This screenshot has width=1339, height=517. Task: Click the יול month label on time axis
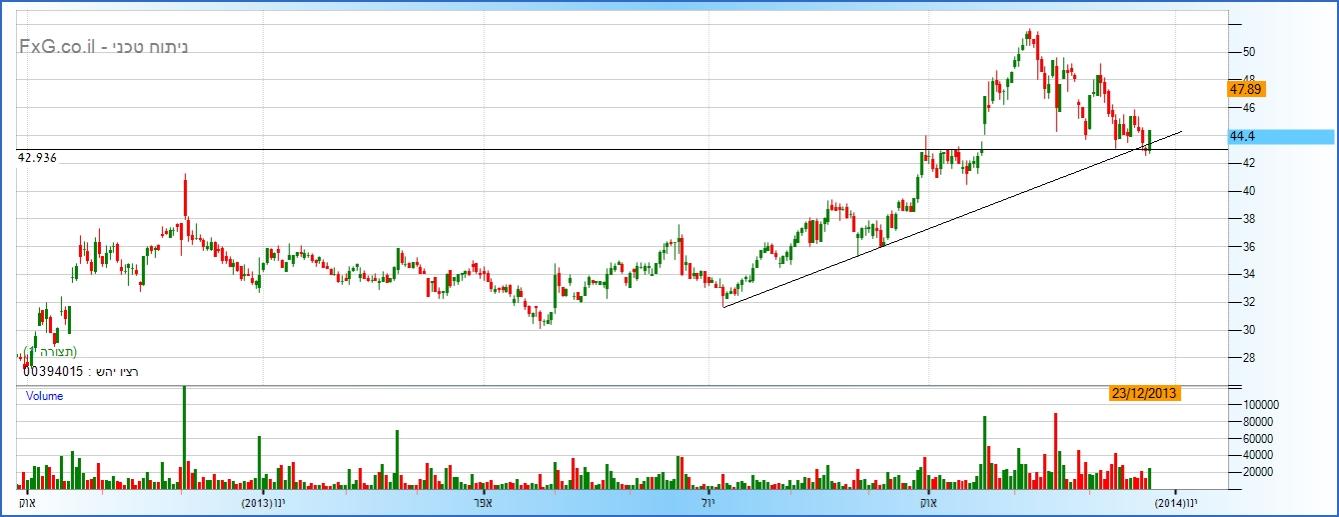pos(708,503)
